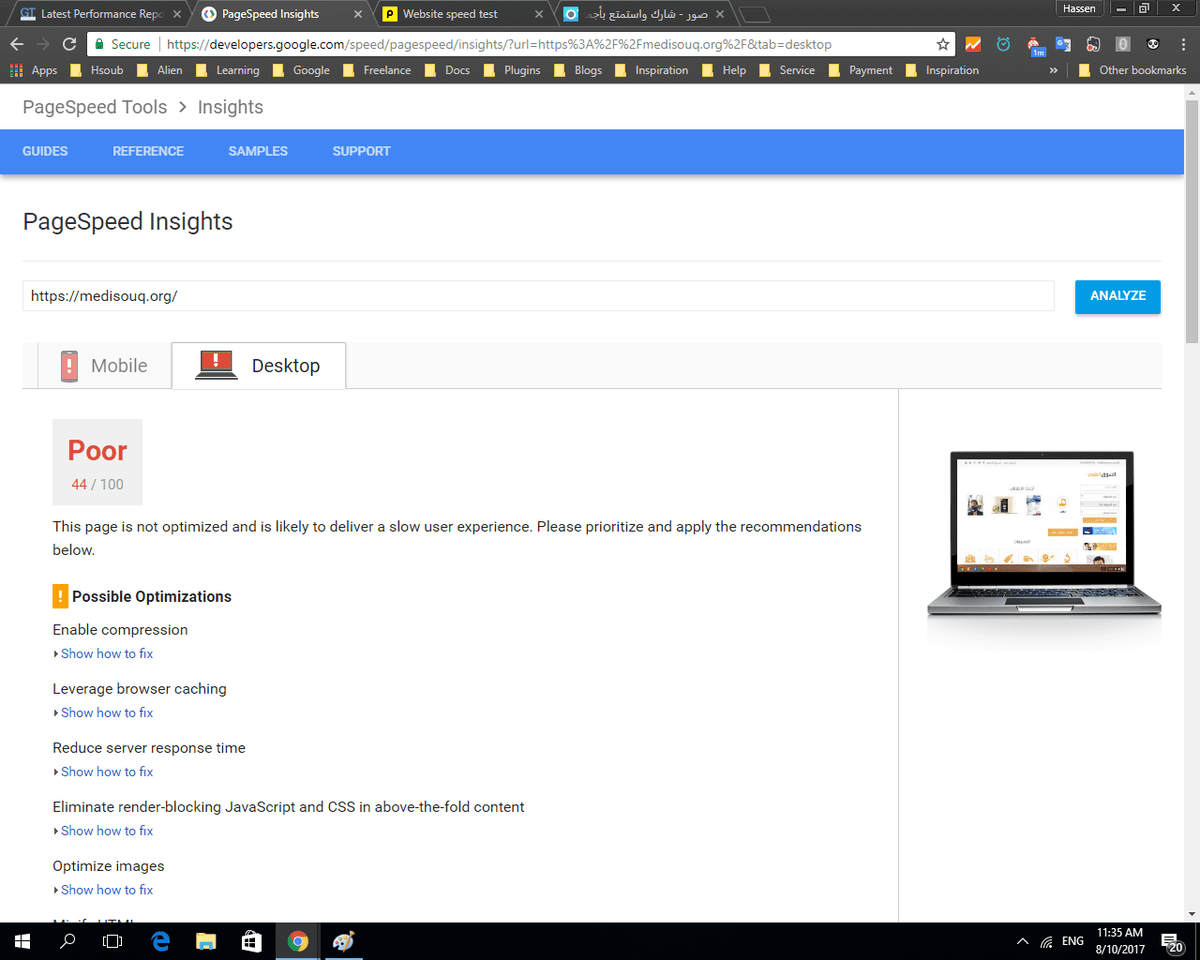Bookmark this page with star icon
The height and width of the screenshot is (960, 1200).
942,44
